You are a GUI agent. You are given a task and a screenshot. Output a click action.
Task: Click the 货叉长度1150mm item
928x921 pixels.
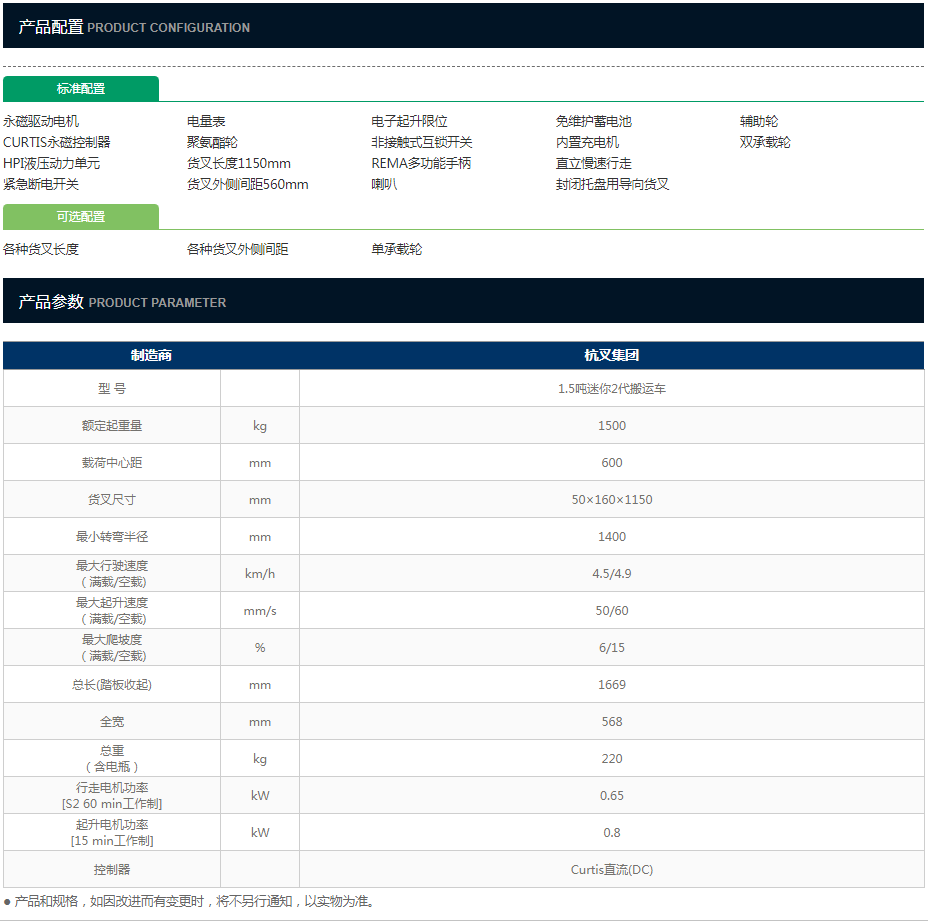pos(239,163)
